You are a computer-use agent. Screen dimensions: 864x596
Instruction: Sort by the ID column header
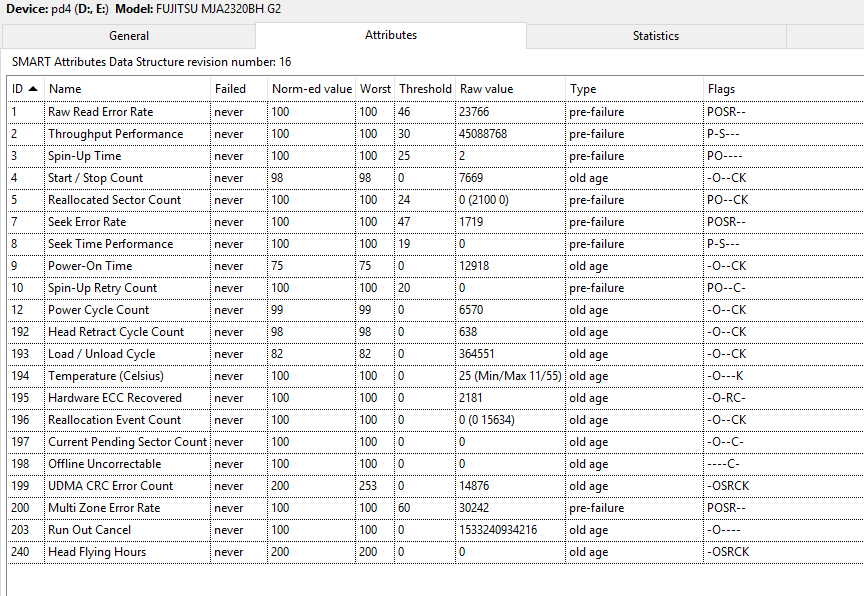25,89
